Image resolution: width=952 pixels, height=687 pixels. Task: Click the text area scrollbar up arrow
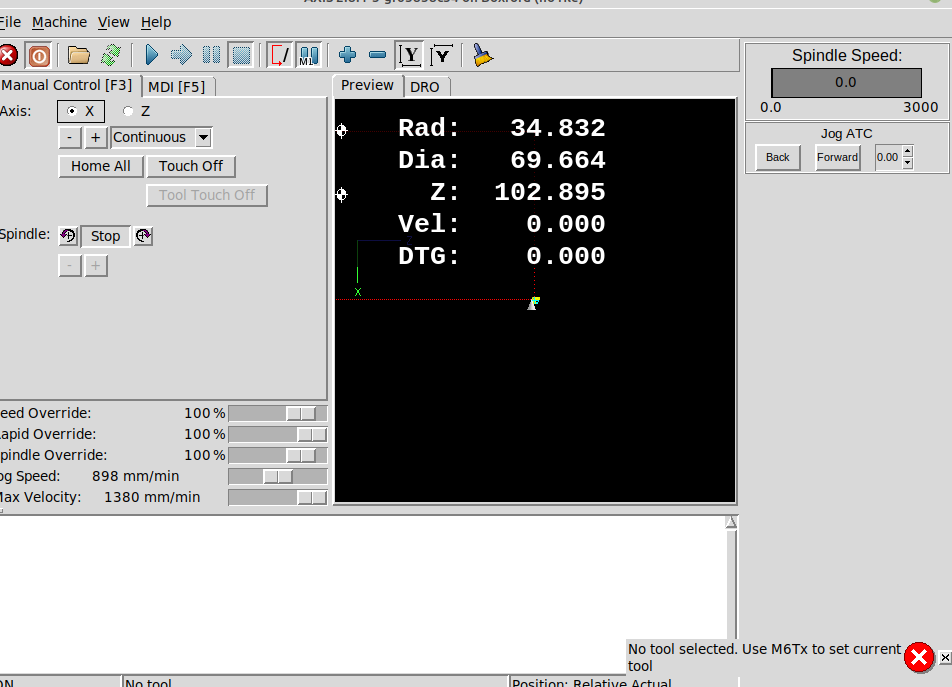point(731,523)
